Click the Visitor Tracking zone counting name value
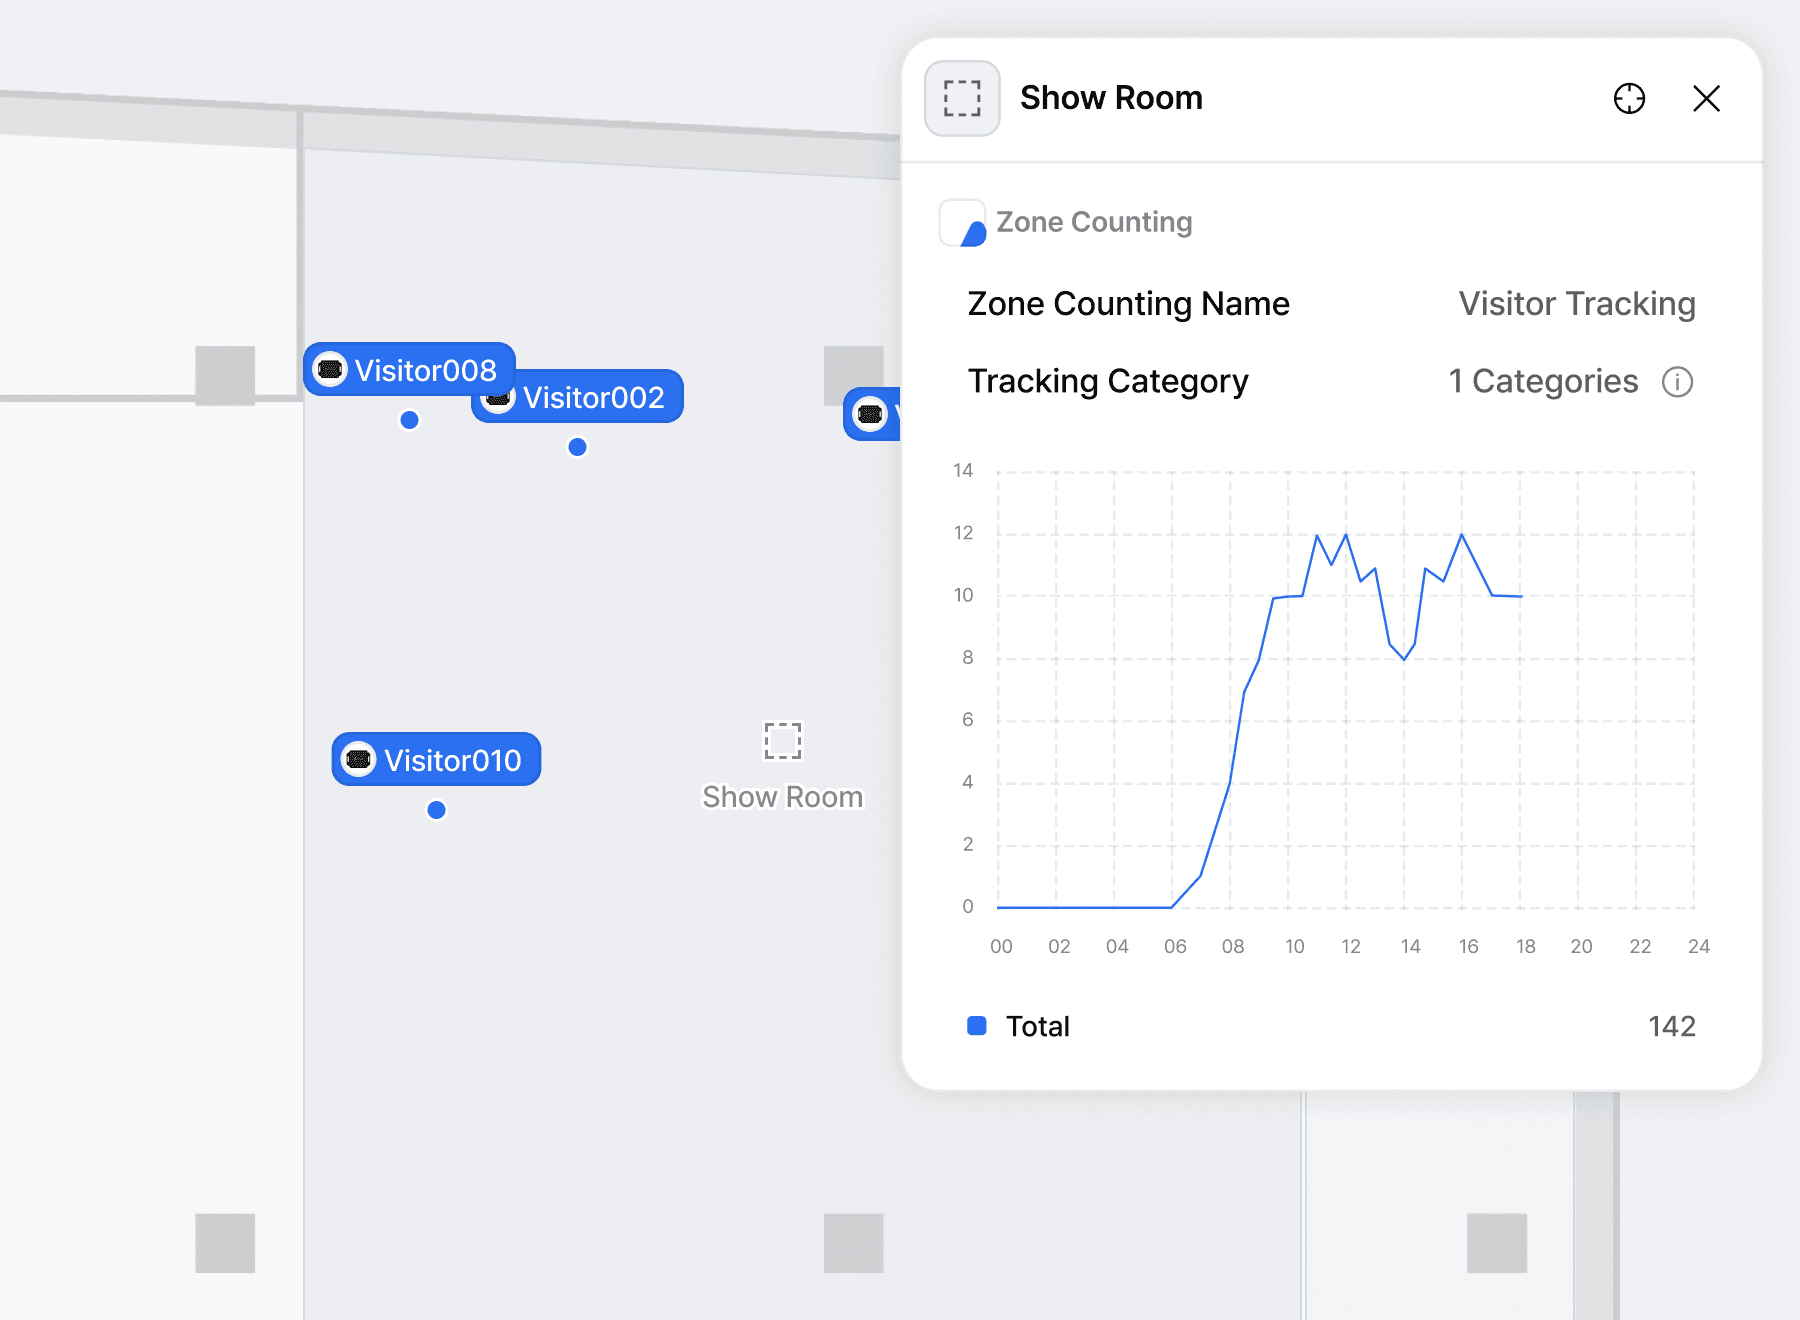1800x1320 pixels. coord(1576,304)
